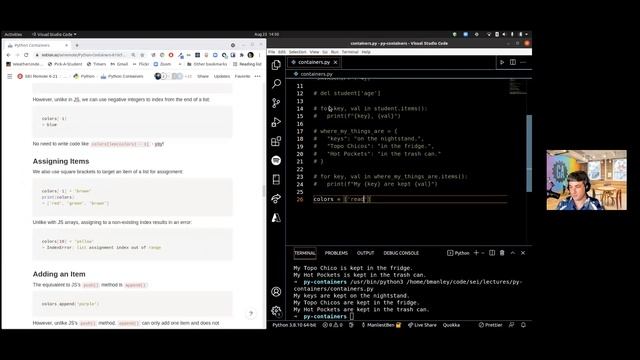Close the terminal panel
The image size is (640, 360).
click(x=523, y=253)
